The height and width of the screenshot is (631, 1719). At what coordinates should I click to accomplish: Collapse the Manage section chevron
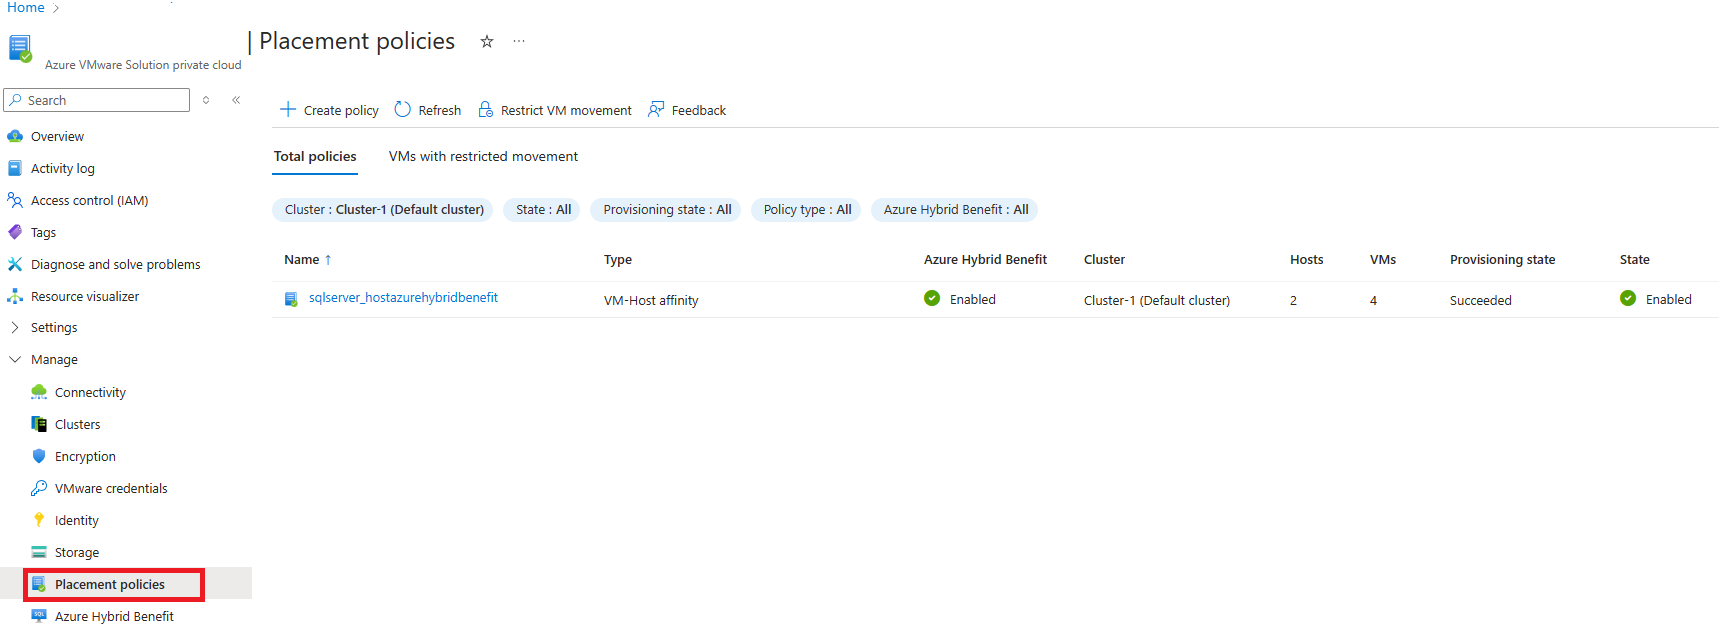tap(15, 359)
